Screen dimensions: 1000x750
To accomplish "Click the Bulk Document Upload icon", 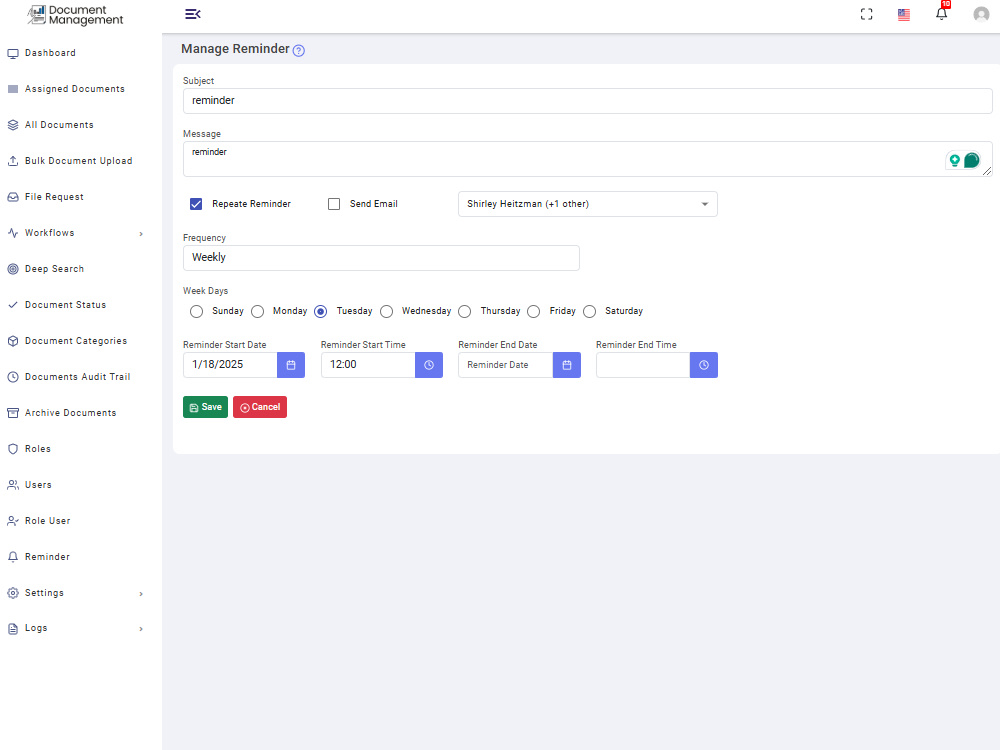I will [x=13, y=161].
